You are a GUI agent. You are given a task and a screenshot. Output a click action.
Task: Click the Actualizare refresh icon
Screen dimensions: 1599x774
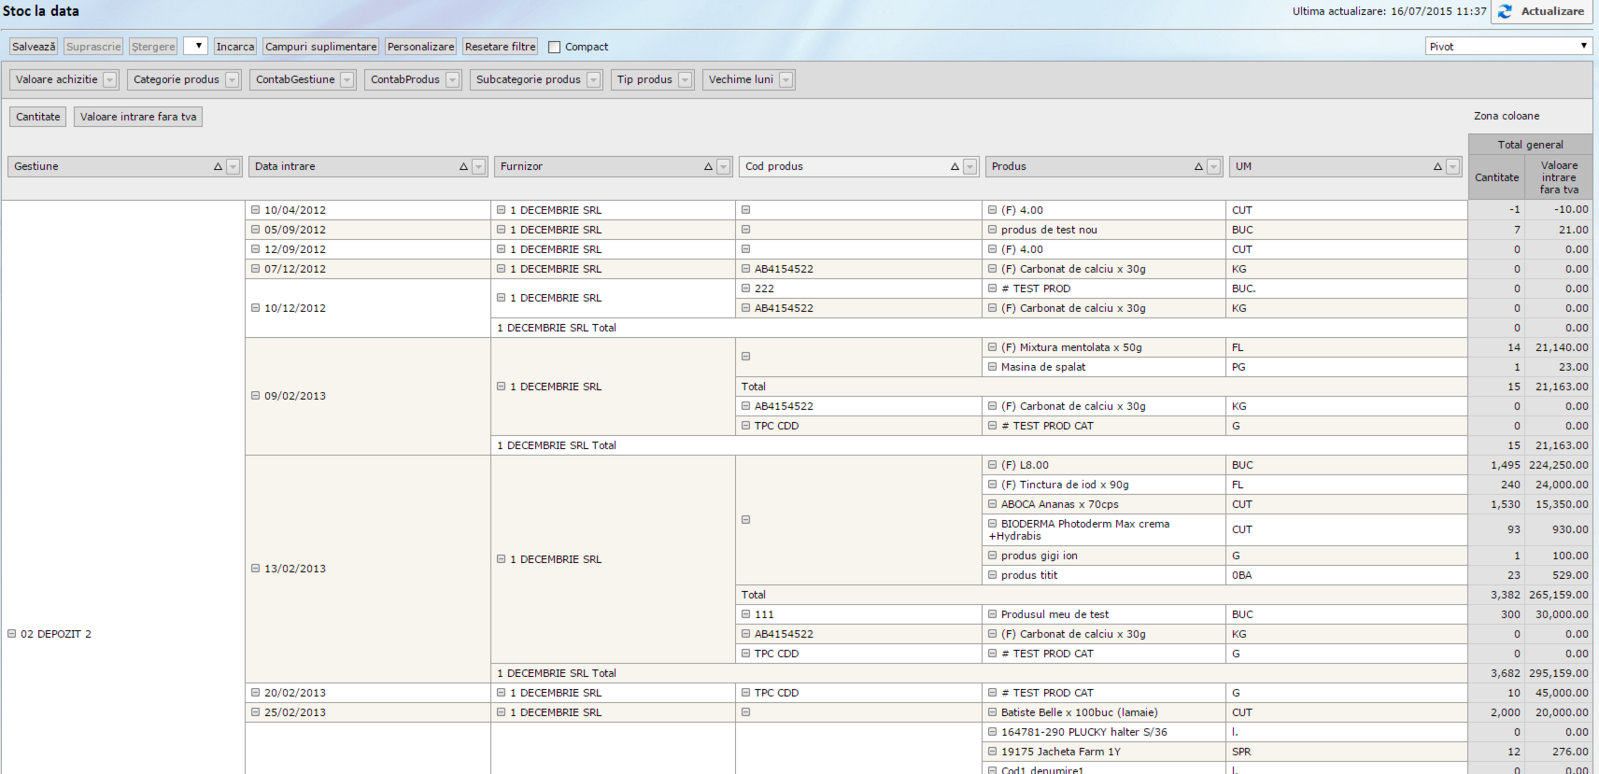[1505, 12]
